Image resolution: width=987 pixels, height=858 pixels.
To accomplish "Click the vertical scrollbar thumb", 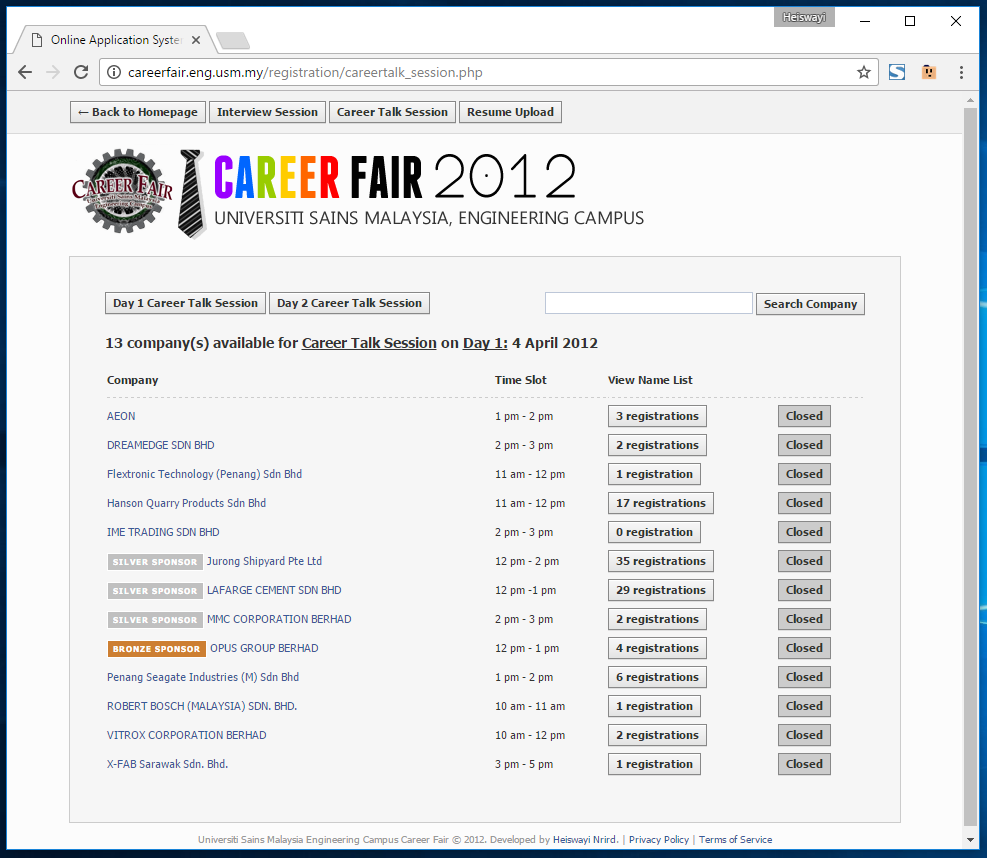I will pos(970,466).
